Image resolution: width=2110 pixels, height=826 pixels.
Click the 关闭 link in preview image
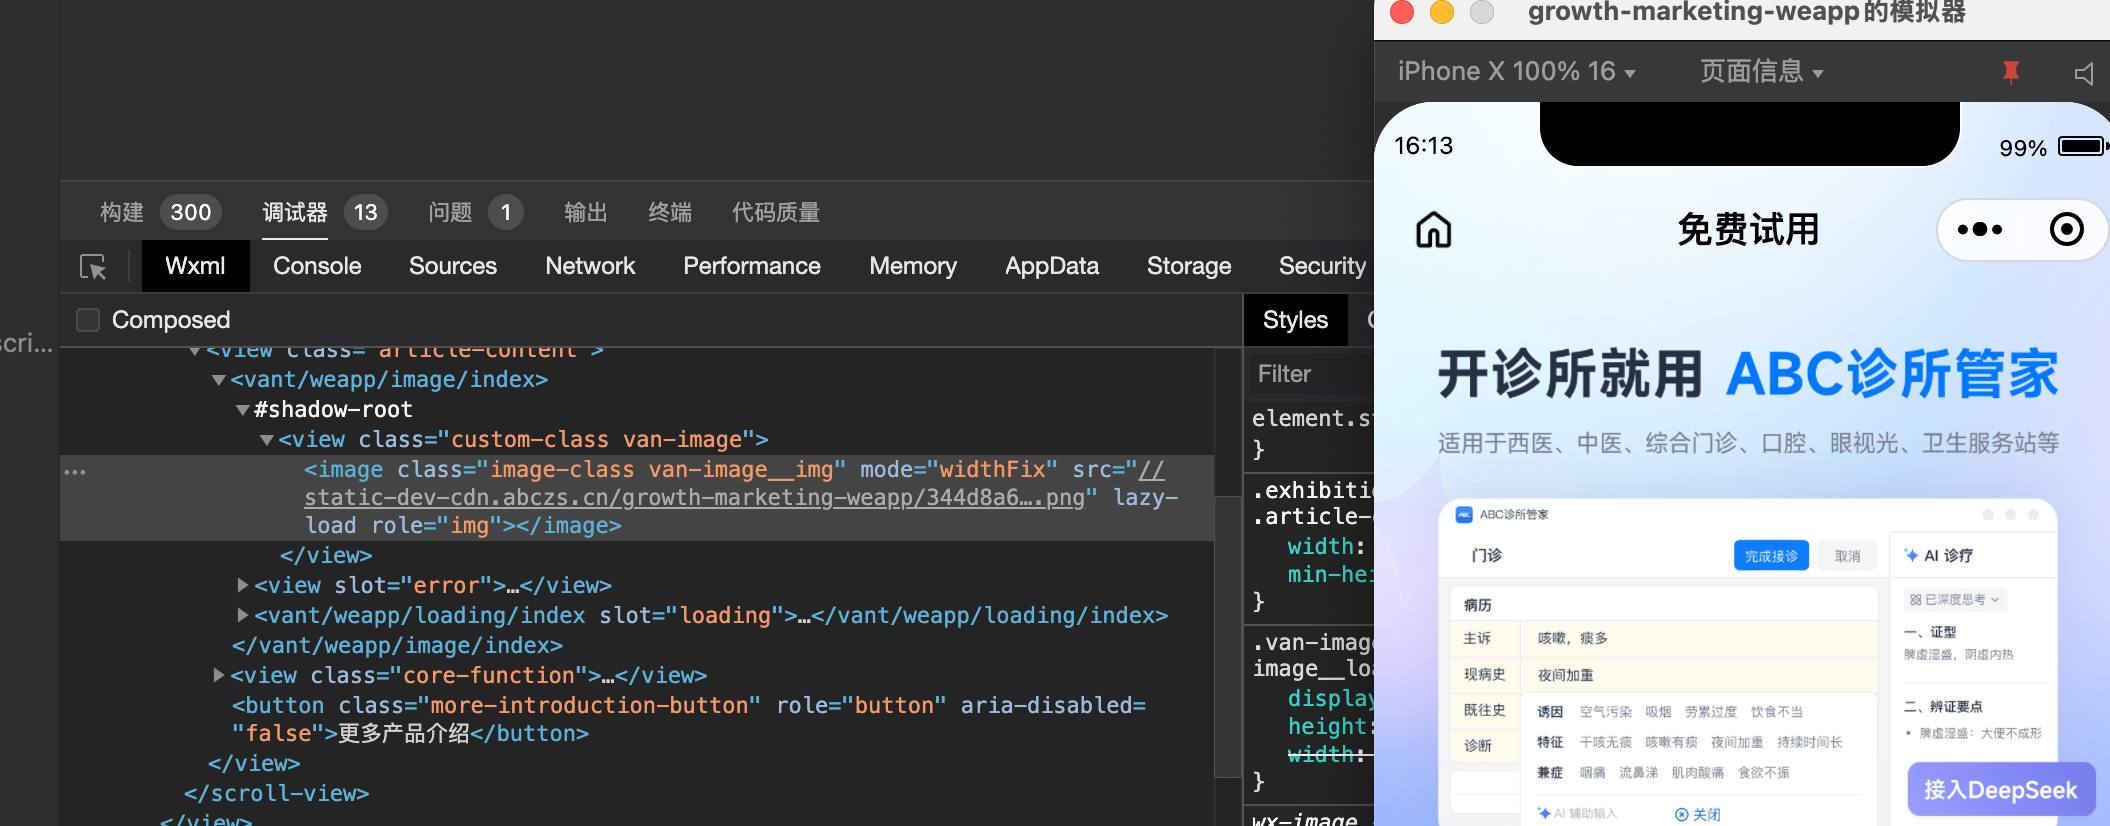tap(1698, 814)
